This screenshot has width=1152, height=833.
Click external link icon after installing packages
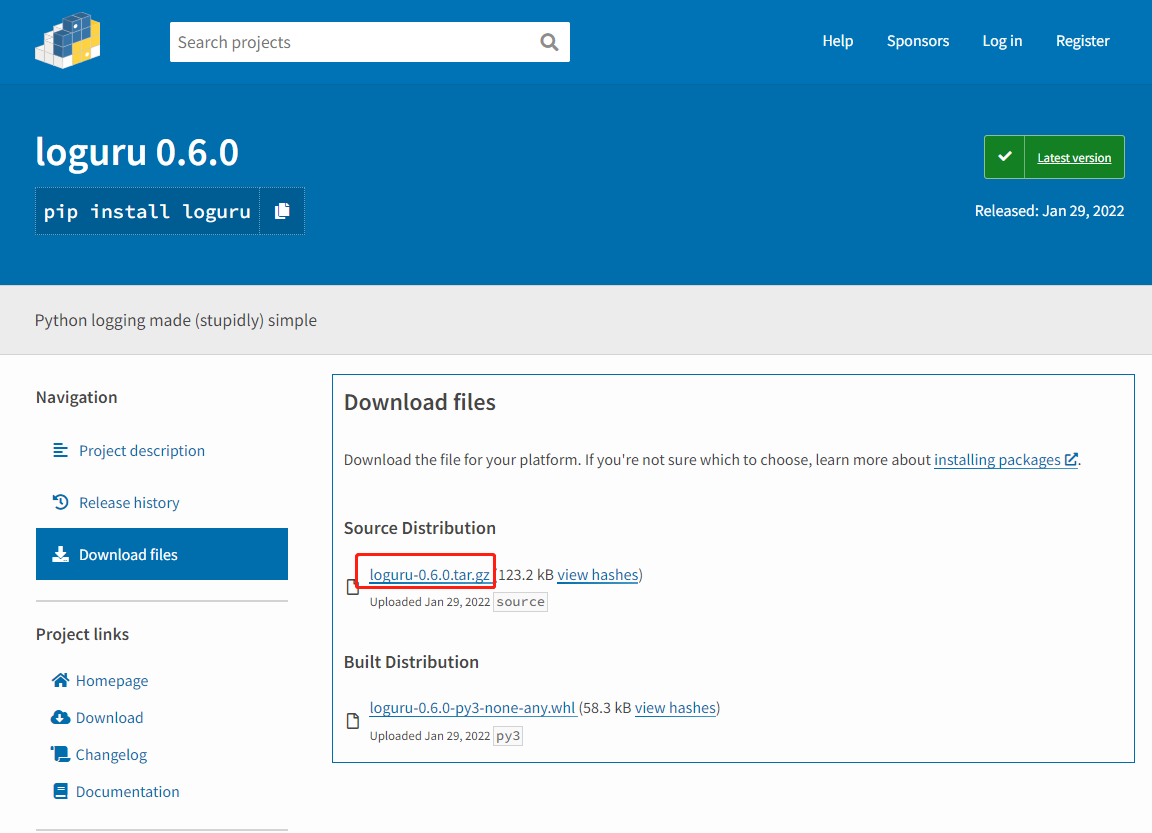coord(1071,460)
